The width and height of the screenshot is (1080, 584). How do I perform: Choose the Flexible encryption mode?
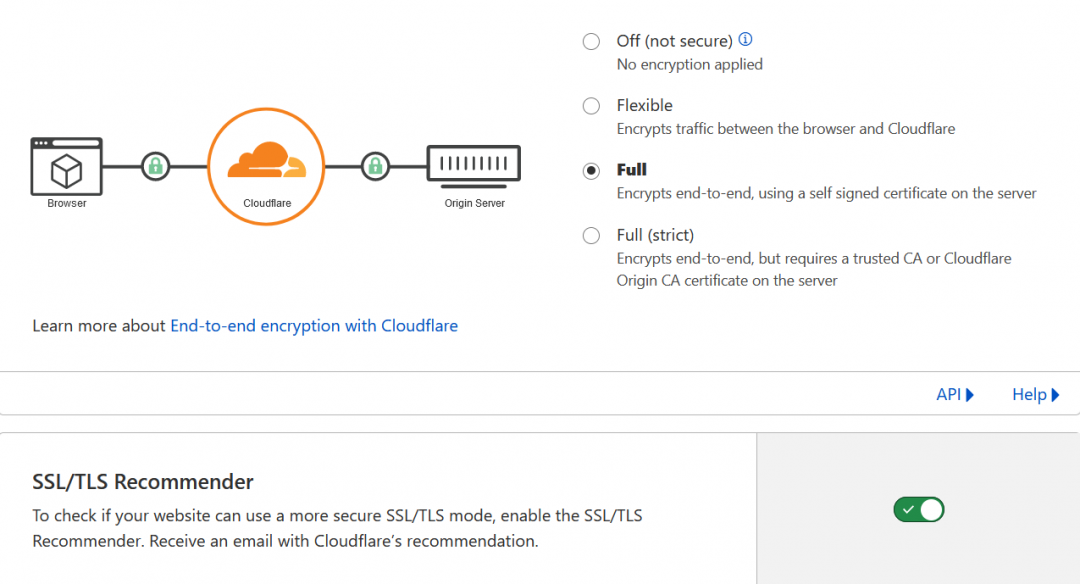coord(591,106)
